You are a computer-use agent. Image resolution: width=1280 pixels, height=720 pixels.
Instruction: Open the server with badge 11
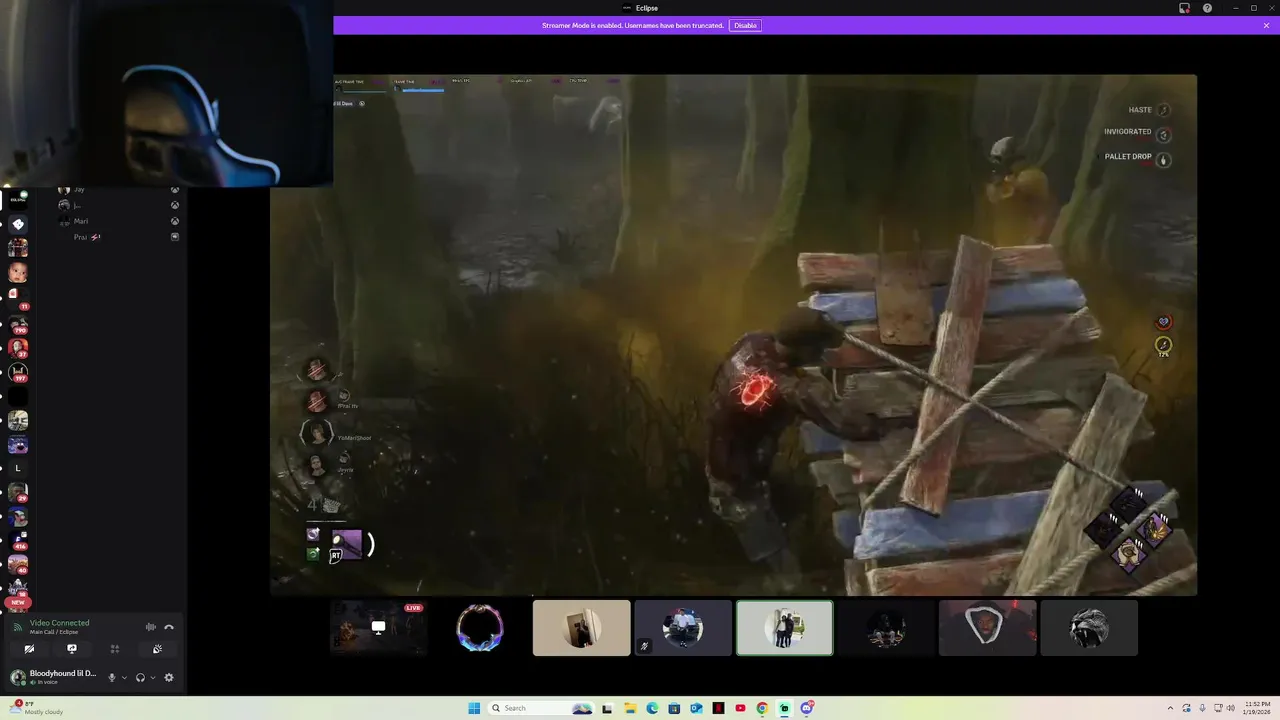coord(18,298)
